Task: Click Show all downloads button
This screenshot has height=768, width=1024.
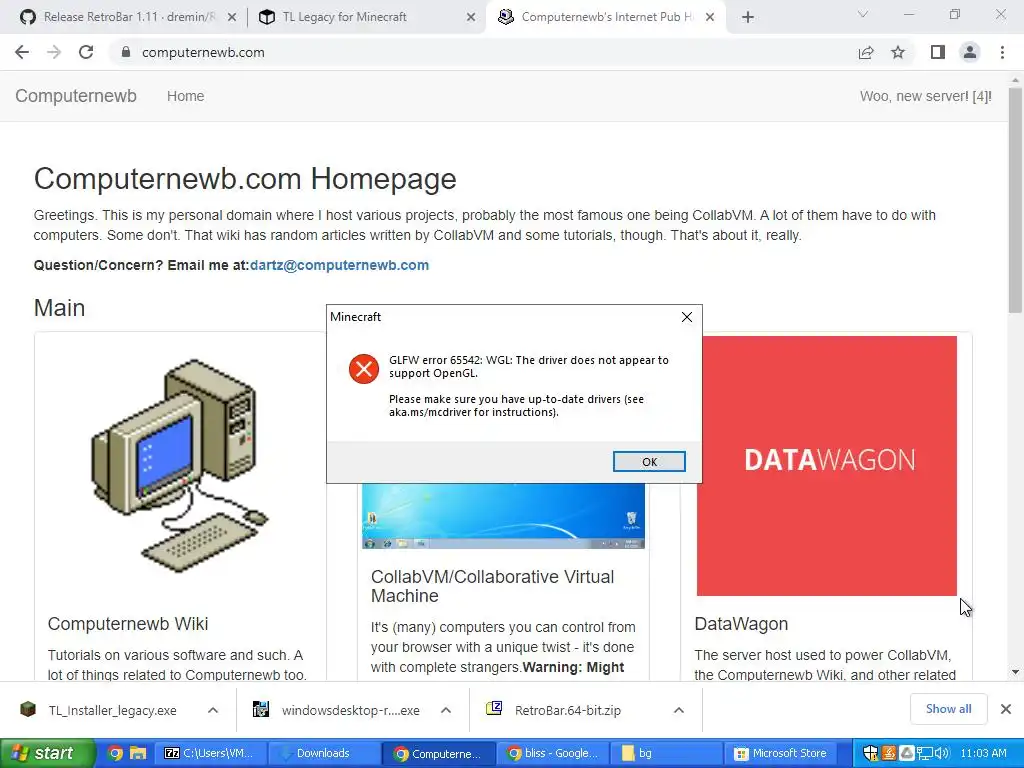Action: pyautogui.click(x=948, y=709)
